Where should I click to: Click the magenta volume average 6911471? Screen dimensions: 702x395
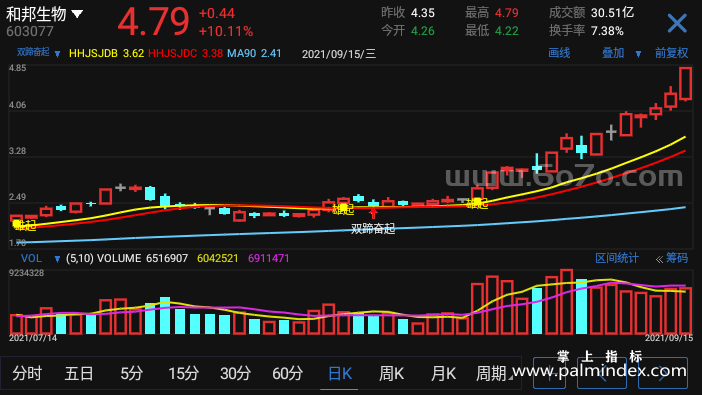point(269,258)
